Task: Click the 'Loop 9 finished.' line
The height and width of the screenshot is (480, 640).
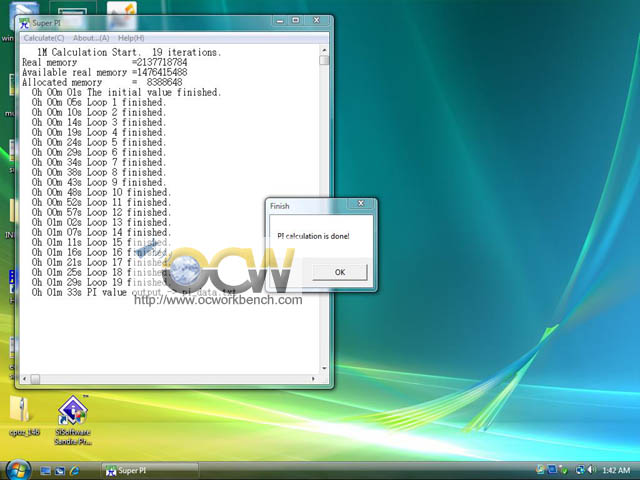Action: point(99,182)
